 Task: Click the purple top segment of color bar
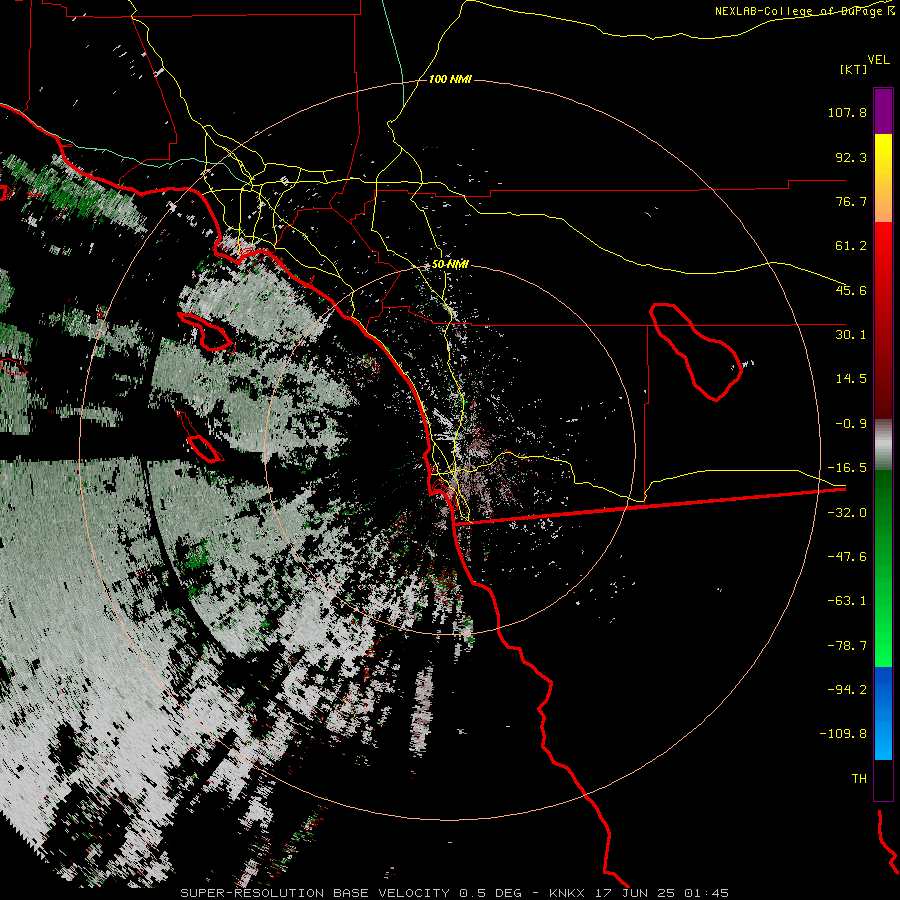pyautogui.click(x=883, y=111)
